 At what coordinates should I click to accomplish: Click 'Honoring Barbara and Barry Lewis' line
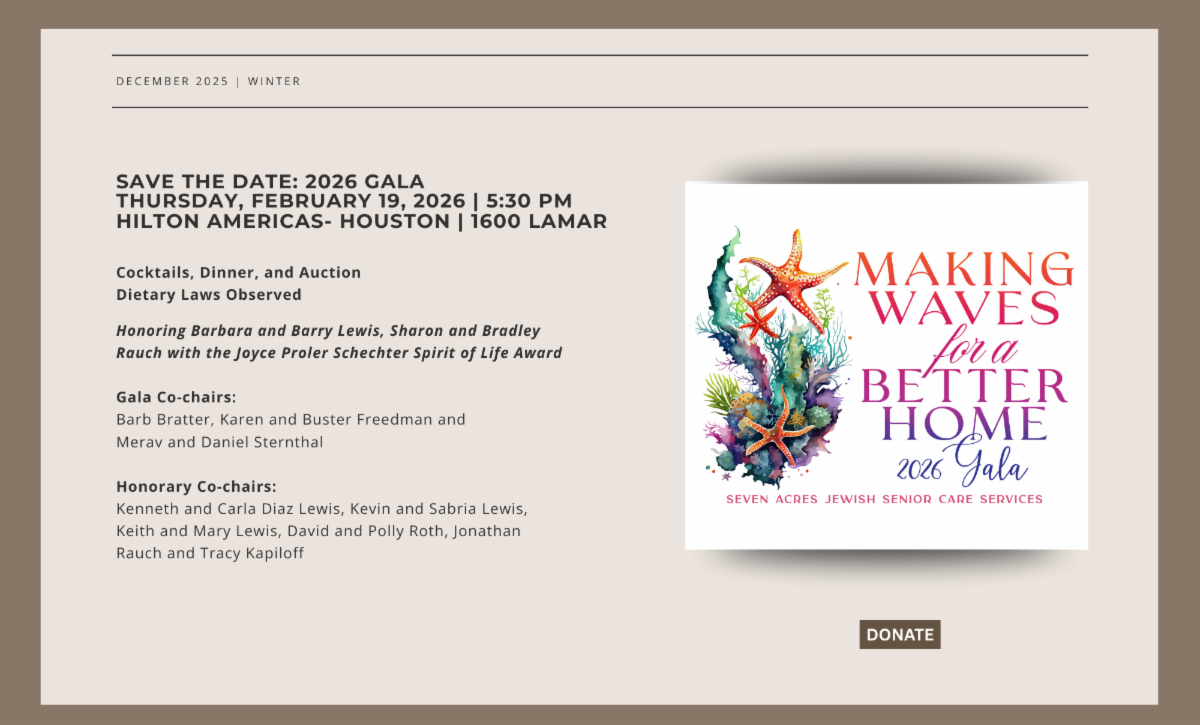tap(328, 331)
